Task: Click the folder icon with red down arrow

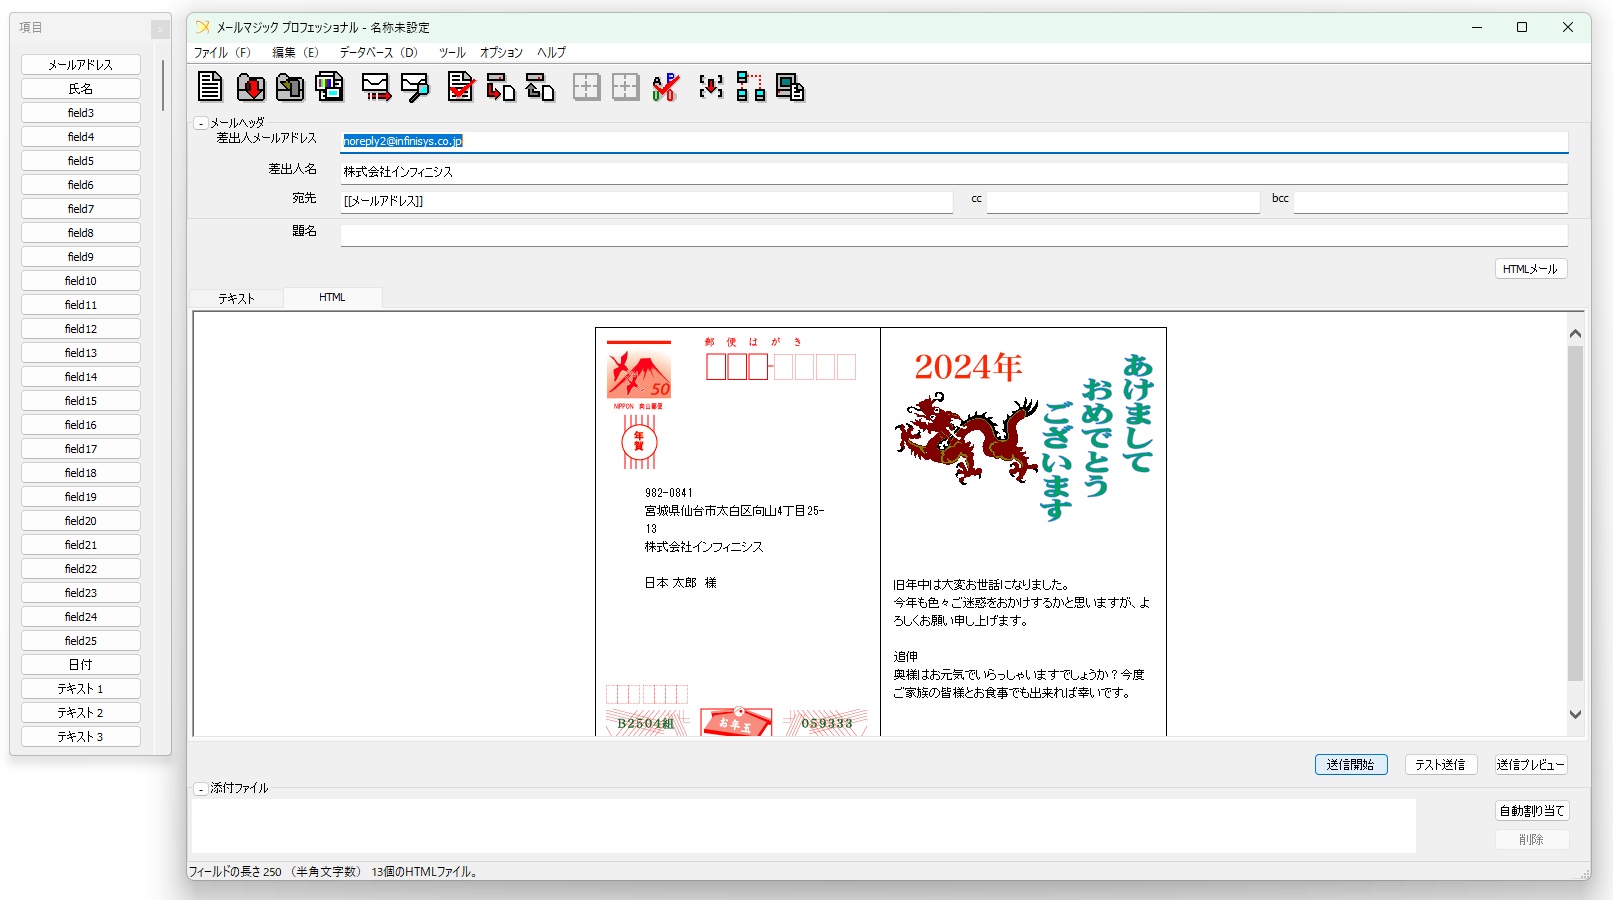Action: 250,87
